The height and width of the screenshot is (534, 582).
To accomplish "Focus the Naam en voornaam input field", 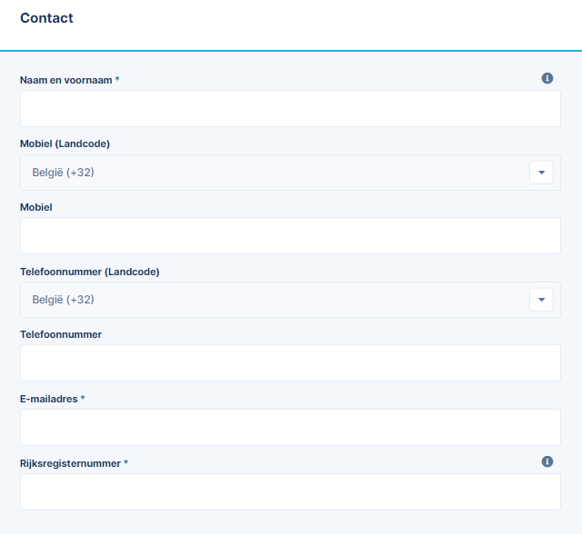I will [x=290, y=108].
